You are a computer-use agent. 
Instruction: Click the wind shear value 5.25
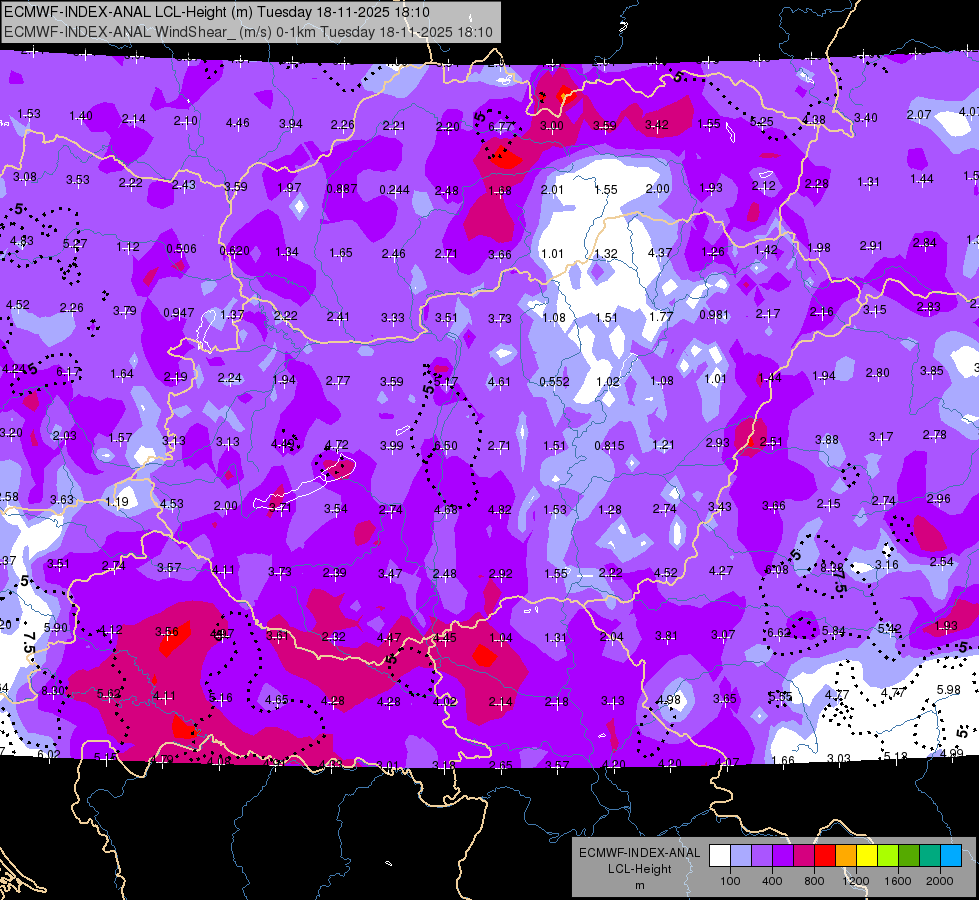pyautogui.click(x=761, y=122)
